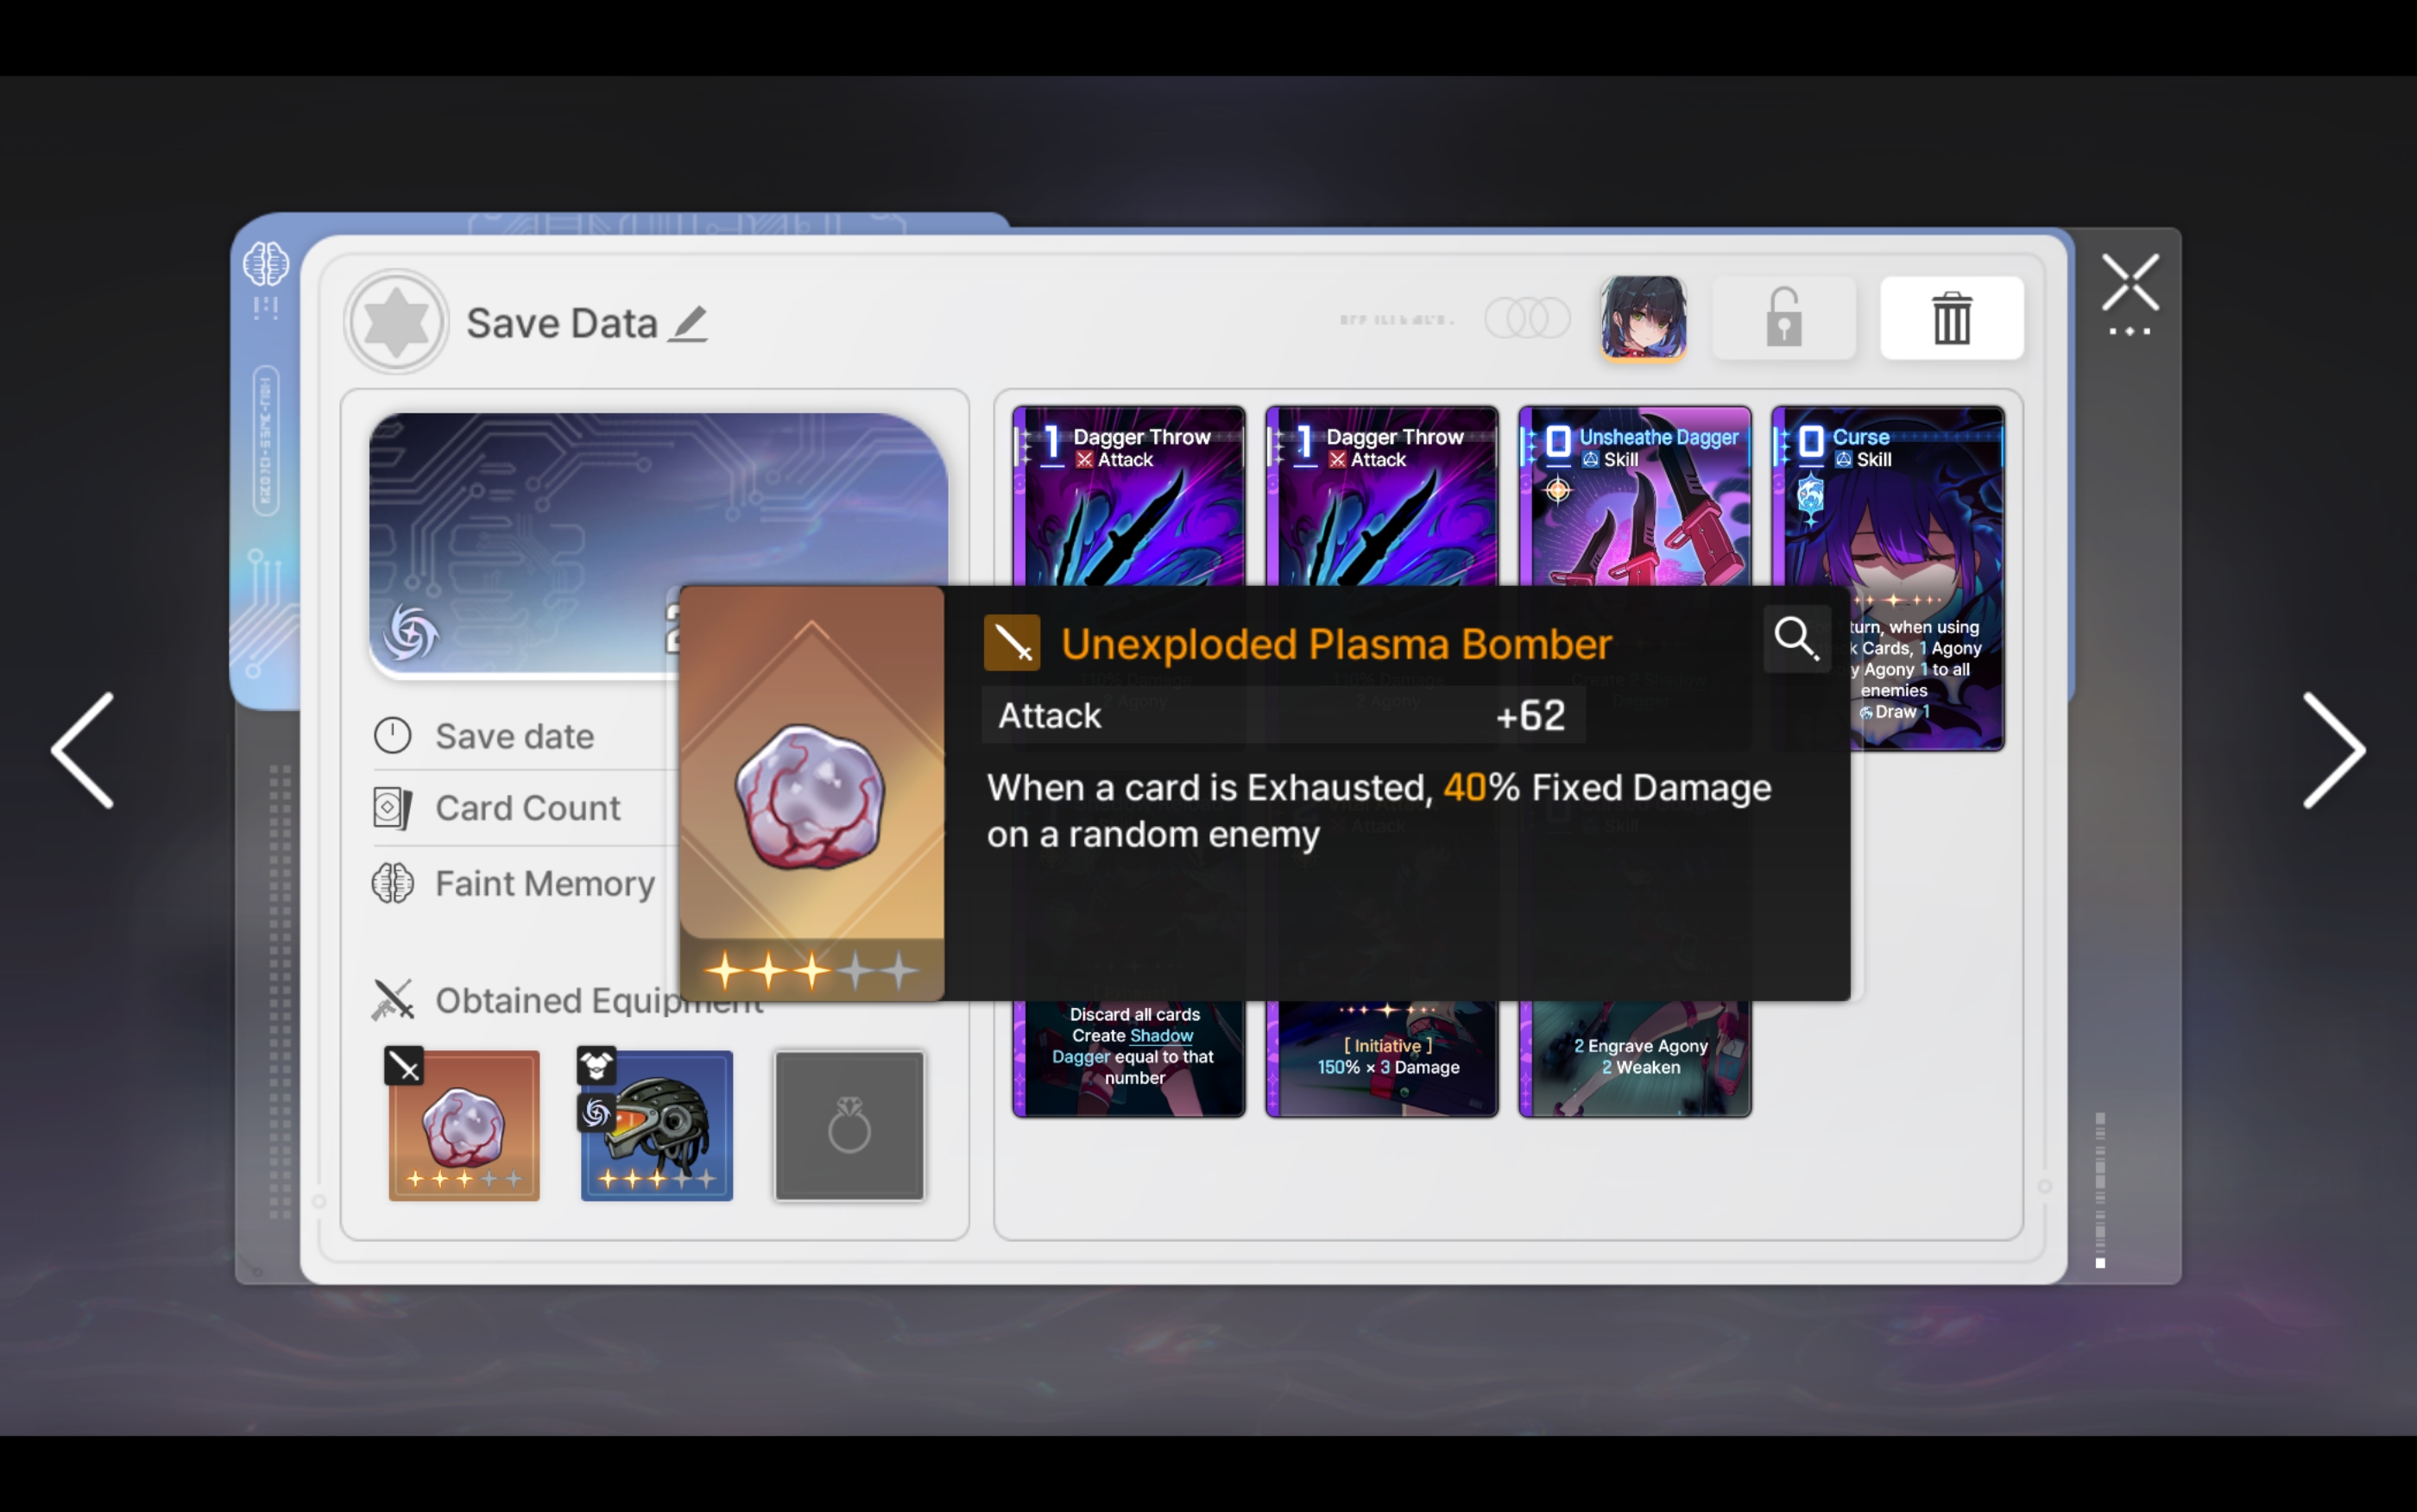Click the brain icon side tab

tap(266, 265)
